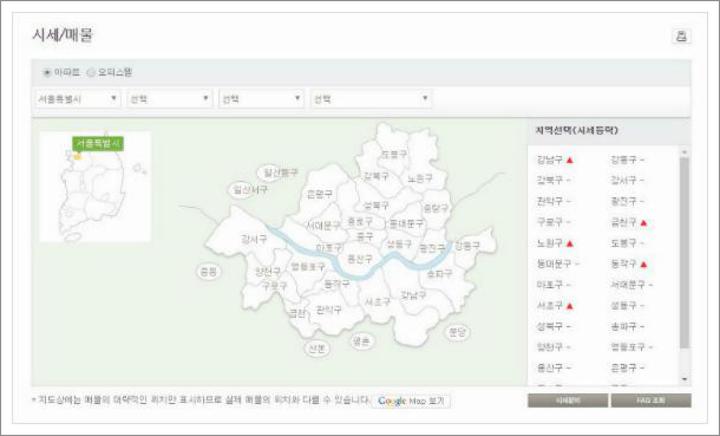Click the green 서울특별시 tag on the mini map
This screenshot has width=720, height=436.
point(98,144)
